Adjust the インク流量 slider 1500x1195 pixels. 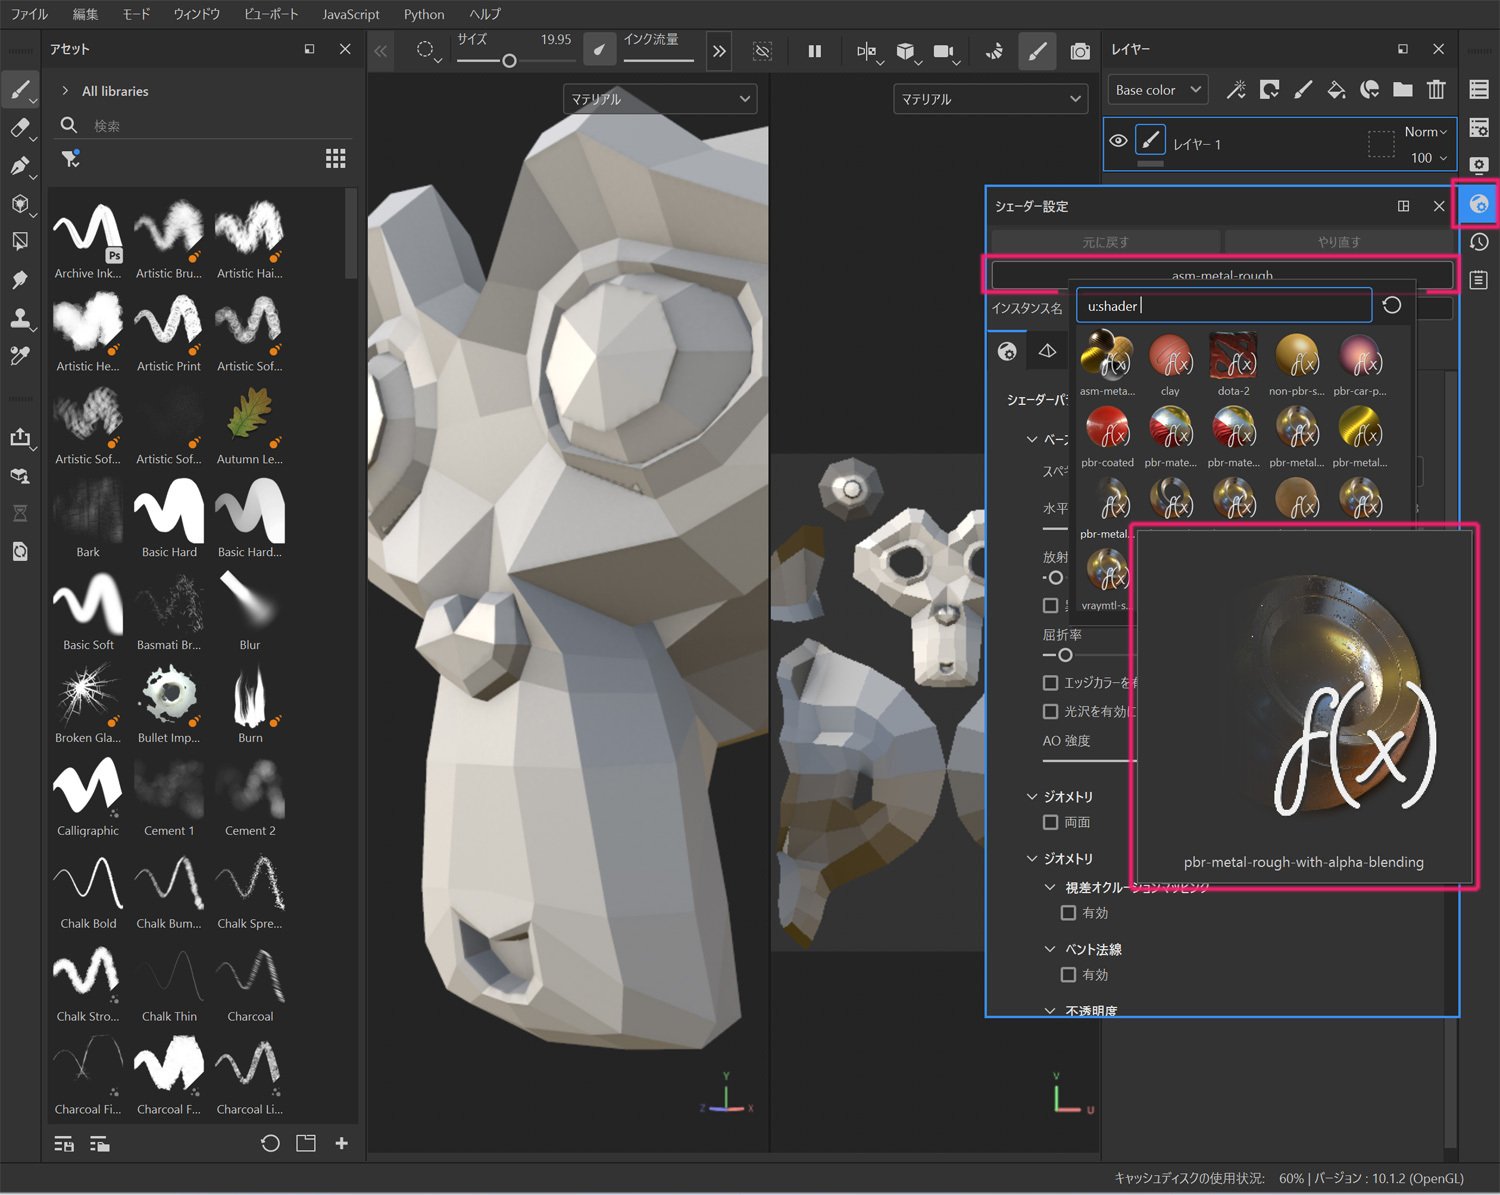click(x=658, y=61)
